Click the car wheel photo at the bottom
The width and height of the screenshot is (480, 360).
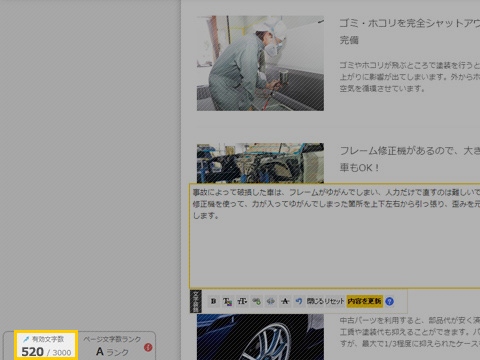[260, 337]
